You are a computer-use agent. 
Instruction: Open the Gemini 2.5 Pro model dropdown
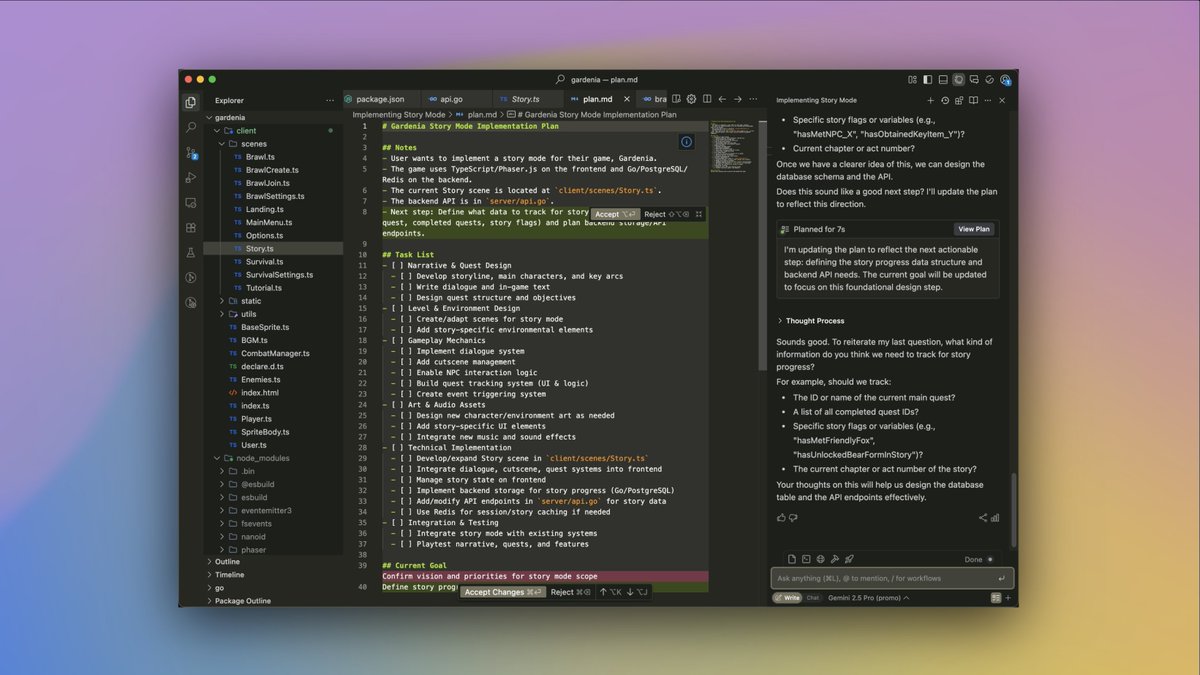point(869,598)
